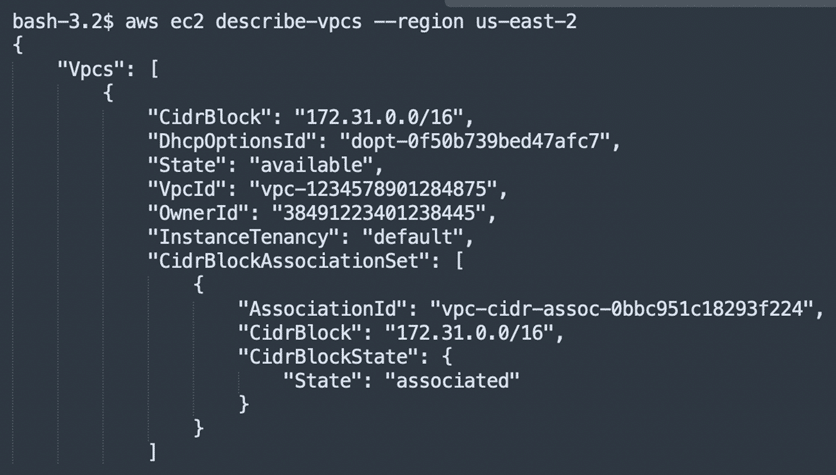836x475 pixels.
Task: Click the "VpcId" key
Action: click(x=187, y=189)
